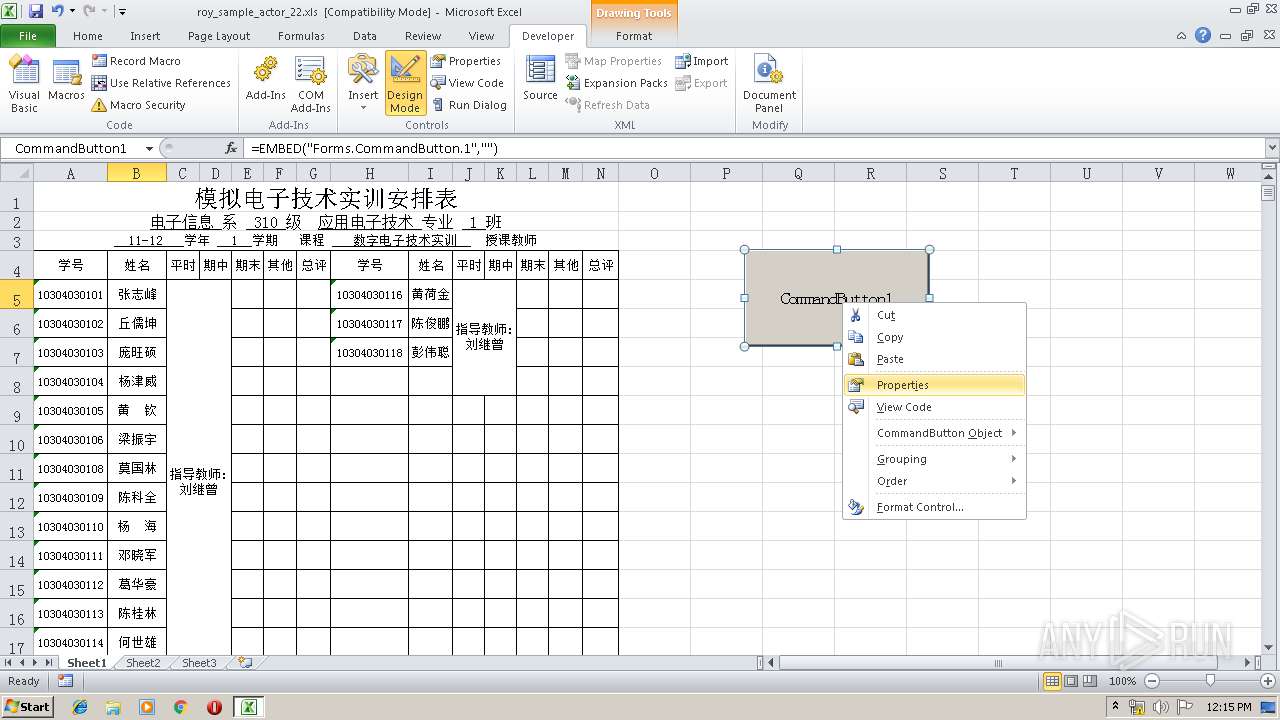
Task: Open the Format tab under Drawing Tools
Action: click(x=634, y=36)
